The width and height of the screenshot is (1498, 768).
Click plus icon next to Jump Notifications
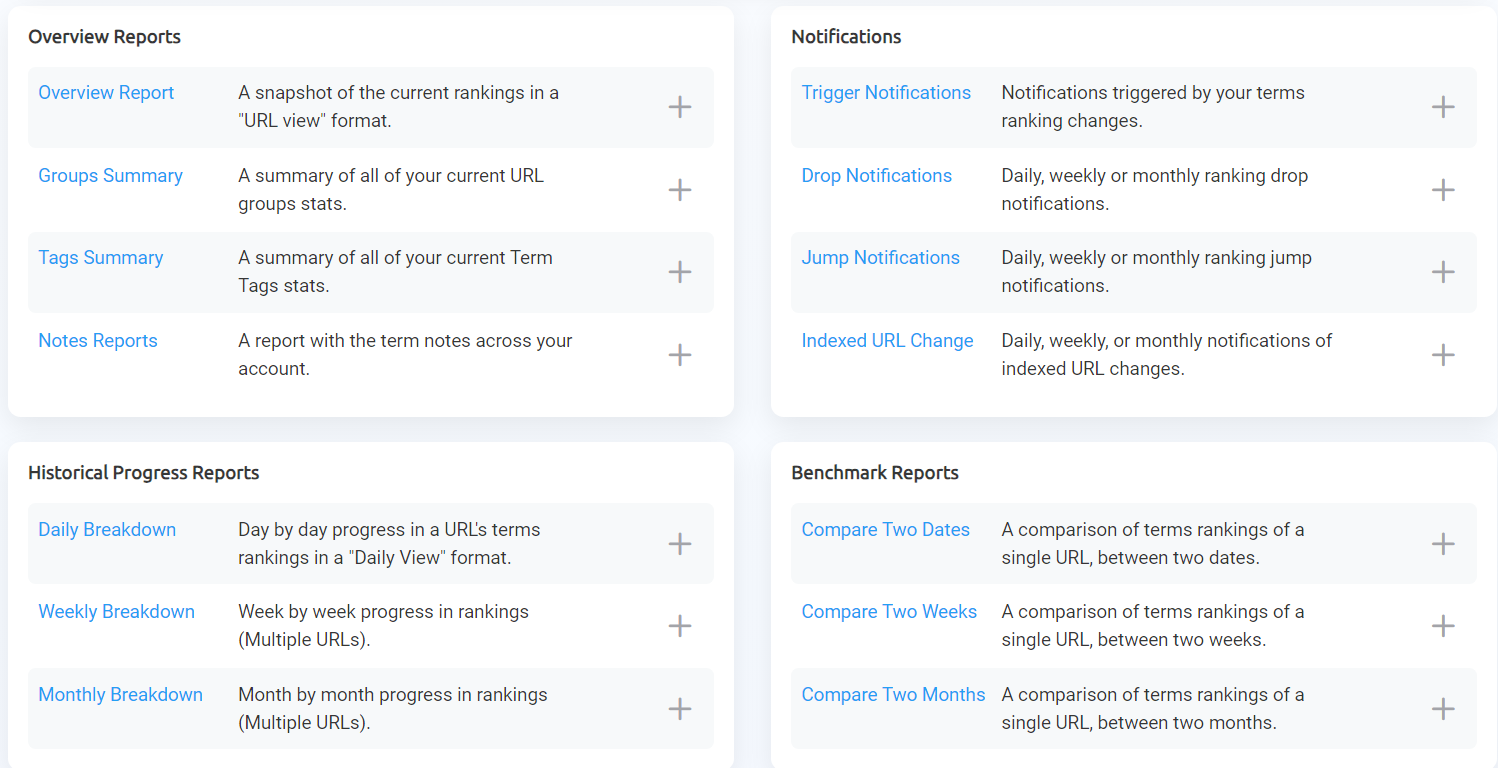(1443, 272)
